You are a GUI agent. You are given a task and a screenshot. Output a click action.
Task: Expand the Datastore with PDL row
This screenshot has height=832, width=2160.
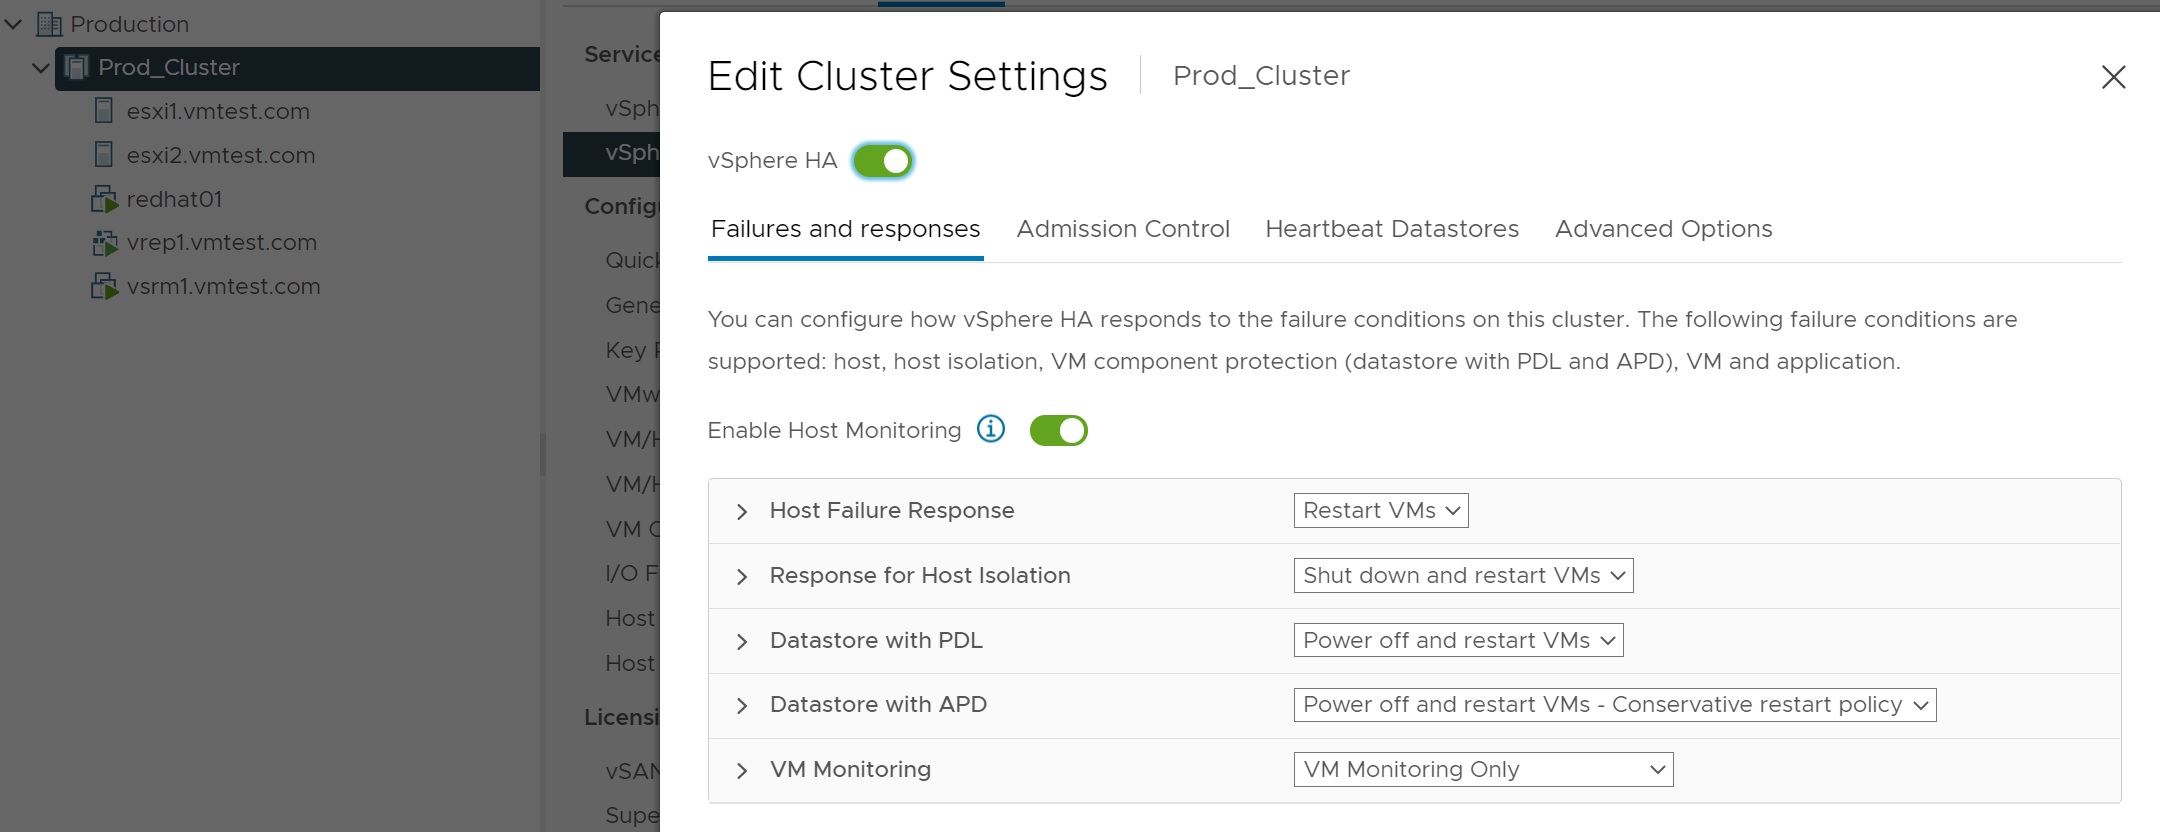coord(742,642)
